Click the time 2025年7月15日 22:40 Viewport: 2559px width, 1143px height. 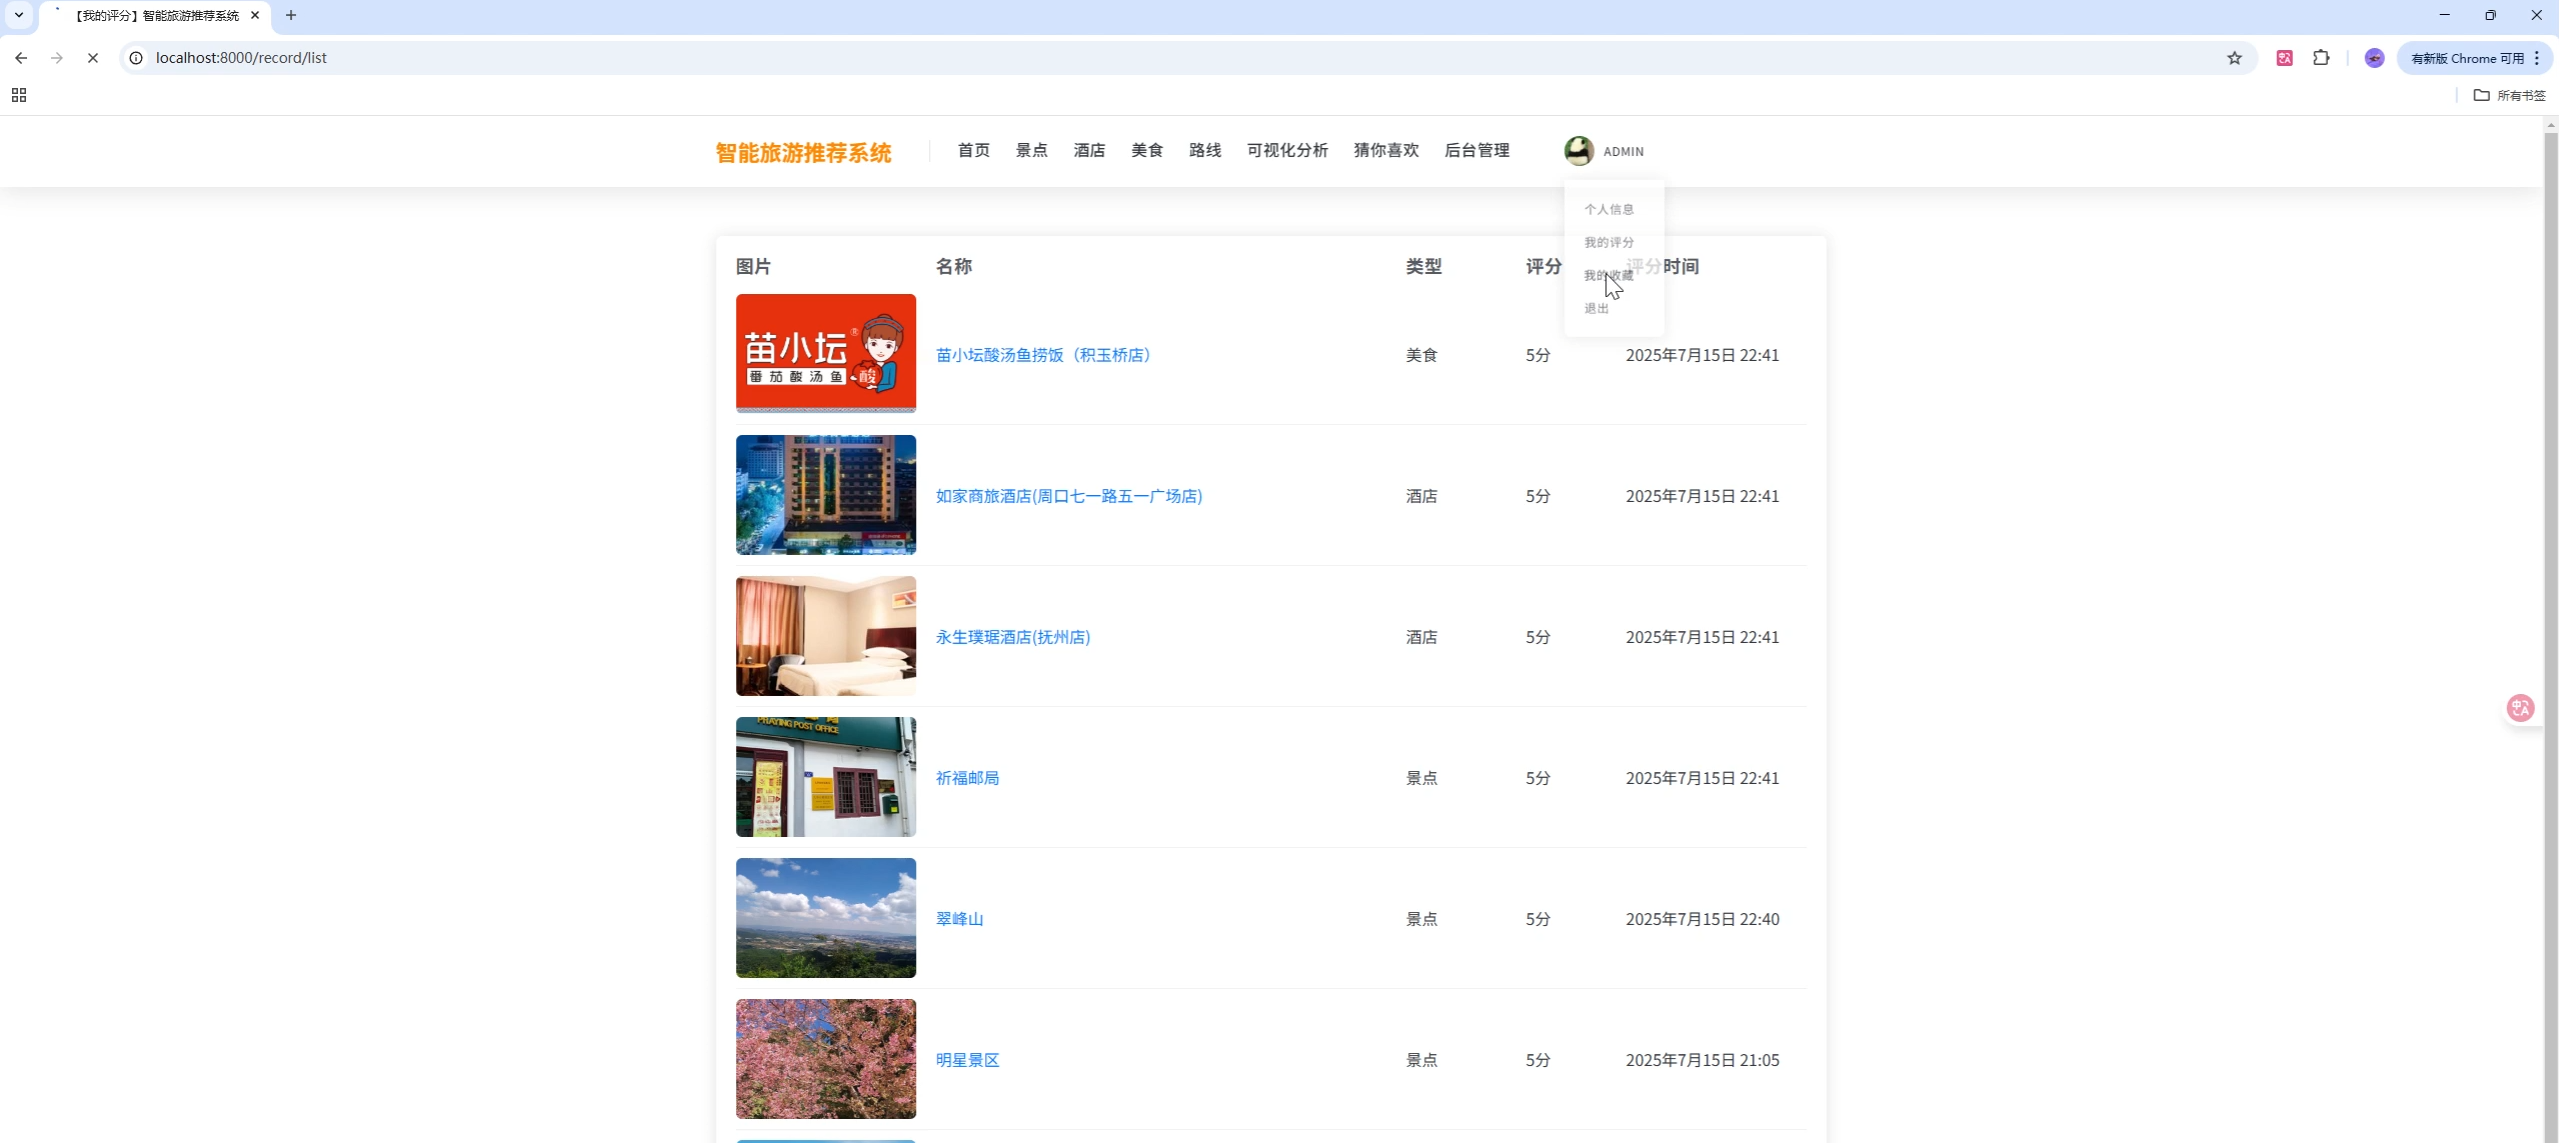(1702, 919)
